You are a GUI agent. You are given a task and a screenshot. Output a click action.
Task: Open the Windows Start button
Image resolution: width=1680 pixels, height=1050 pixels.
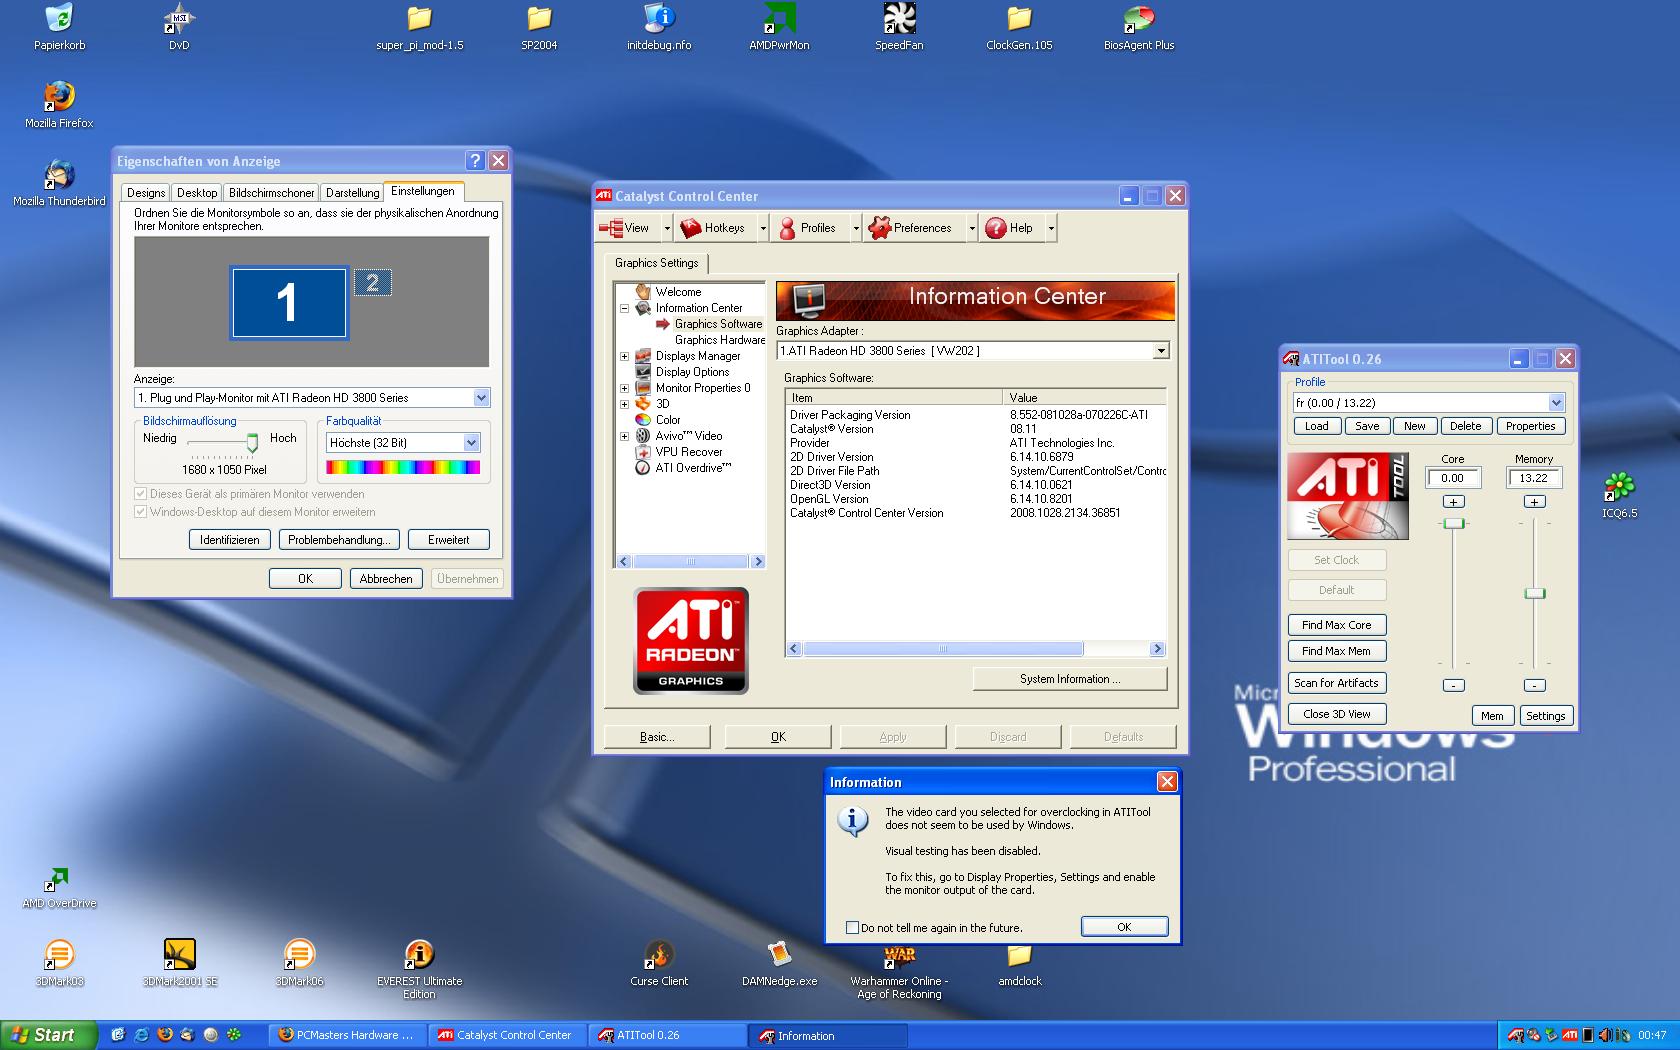tap(49, 1035)
